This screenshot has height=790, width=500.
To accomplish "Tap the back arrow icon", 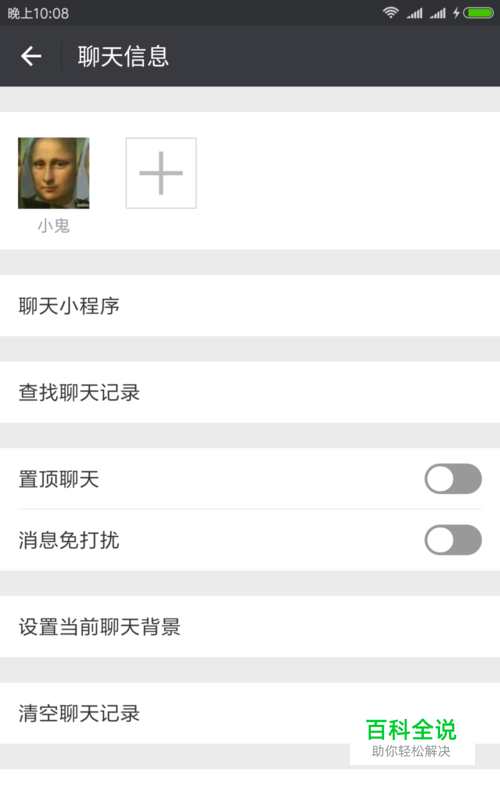I will 31,56.
